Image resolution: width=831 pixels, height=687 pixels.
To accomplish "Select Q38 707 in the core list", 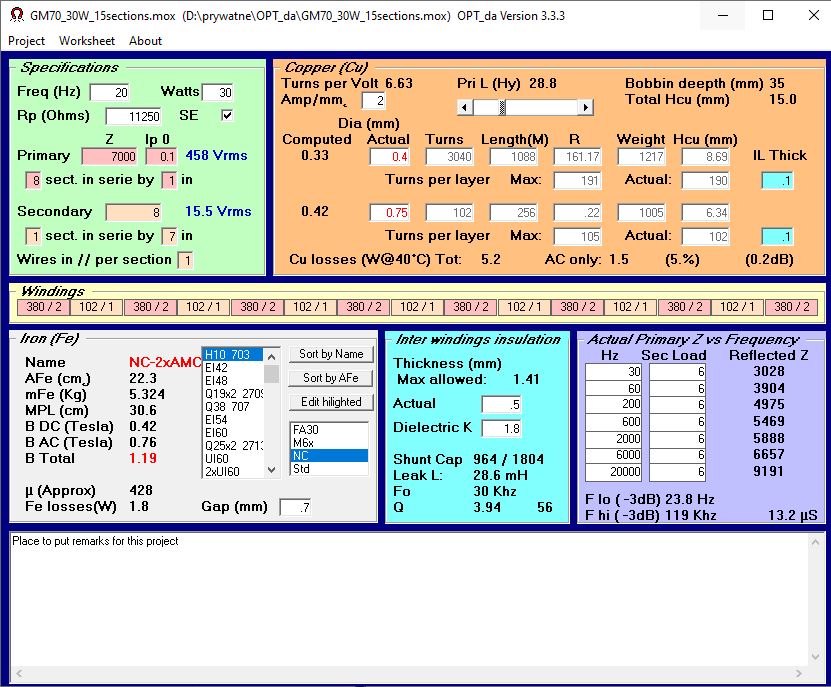I will pos(233,407).
